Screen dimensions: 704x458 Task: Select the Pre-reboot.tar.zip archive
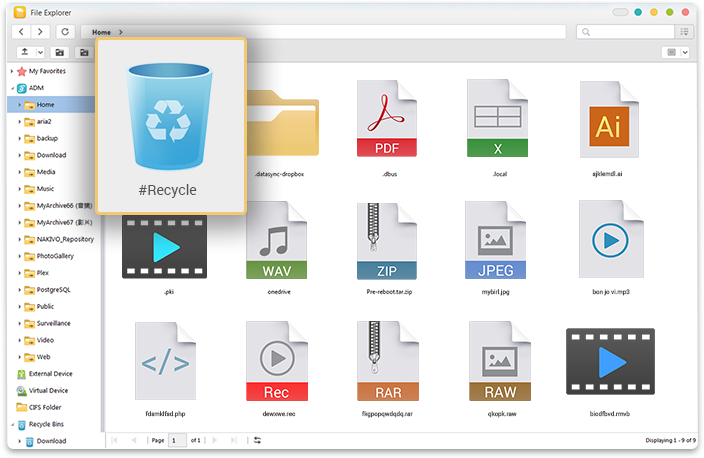tap(387, 247)
